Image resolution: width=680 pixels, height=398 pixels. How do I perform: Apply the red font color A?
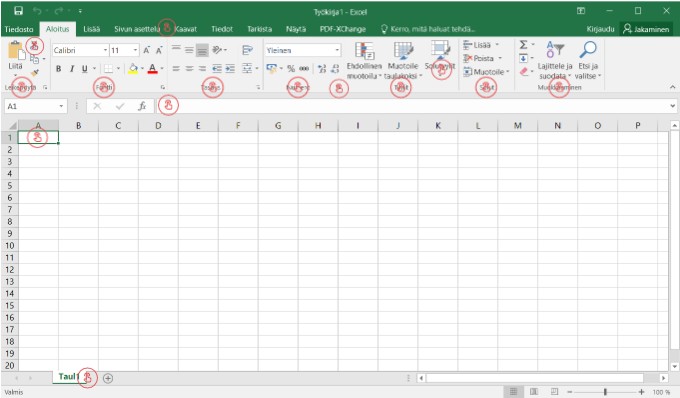(x=152, y=69)
